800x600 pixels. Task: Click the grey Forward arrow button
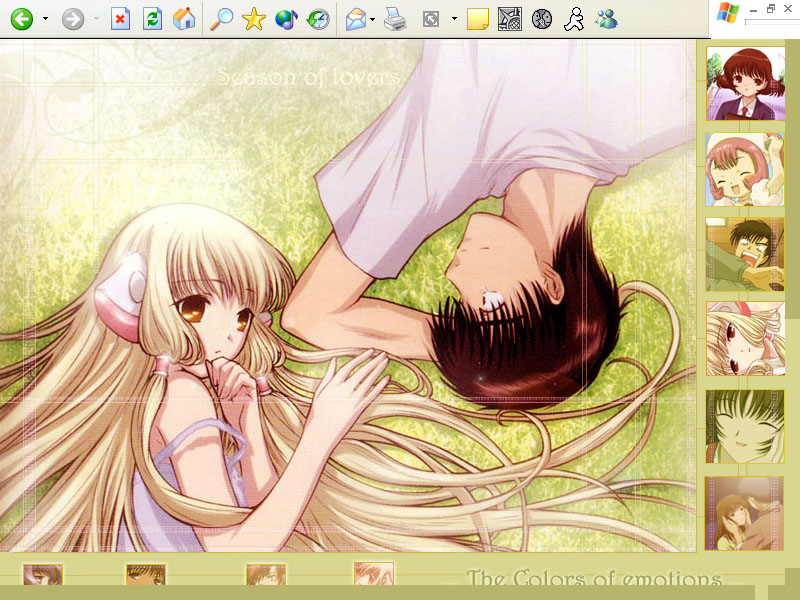pyautogui.click(x=73, y=19)
